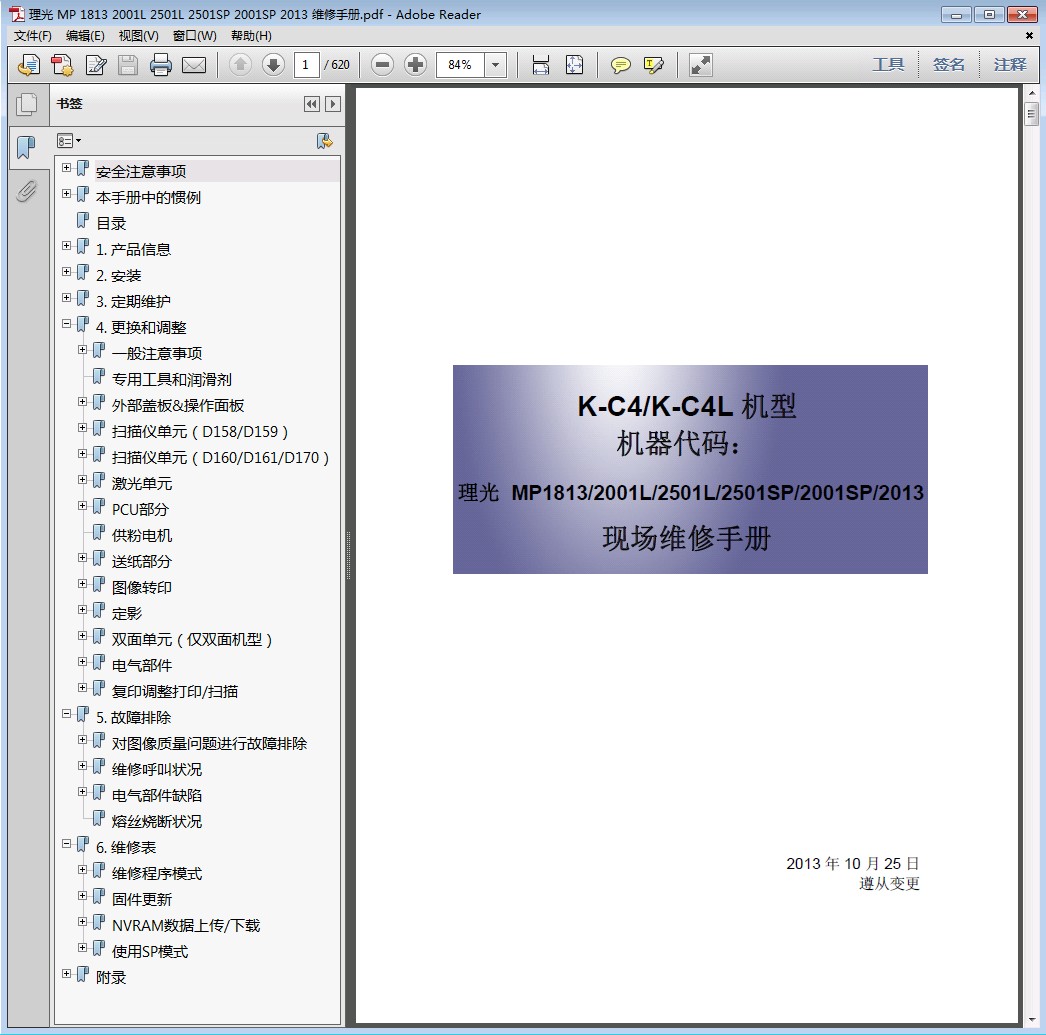The image size is (1046, 1035).
Task: Open bookmark options dropdown menu
Action: 69,141
